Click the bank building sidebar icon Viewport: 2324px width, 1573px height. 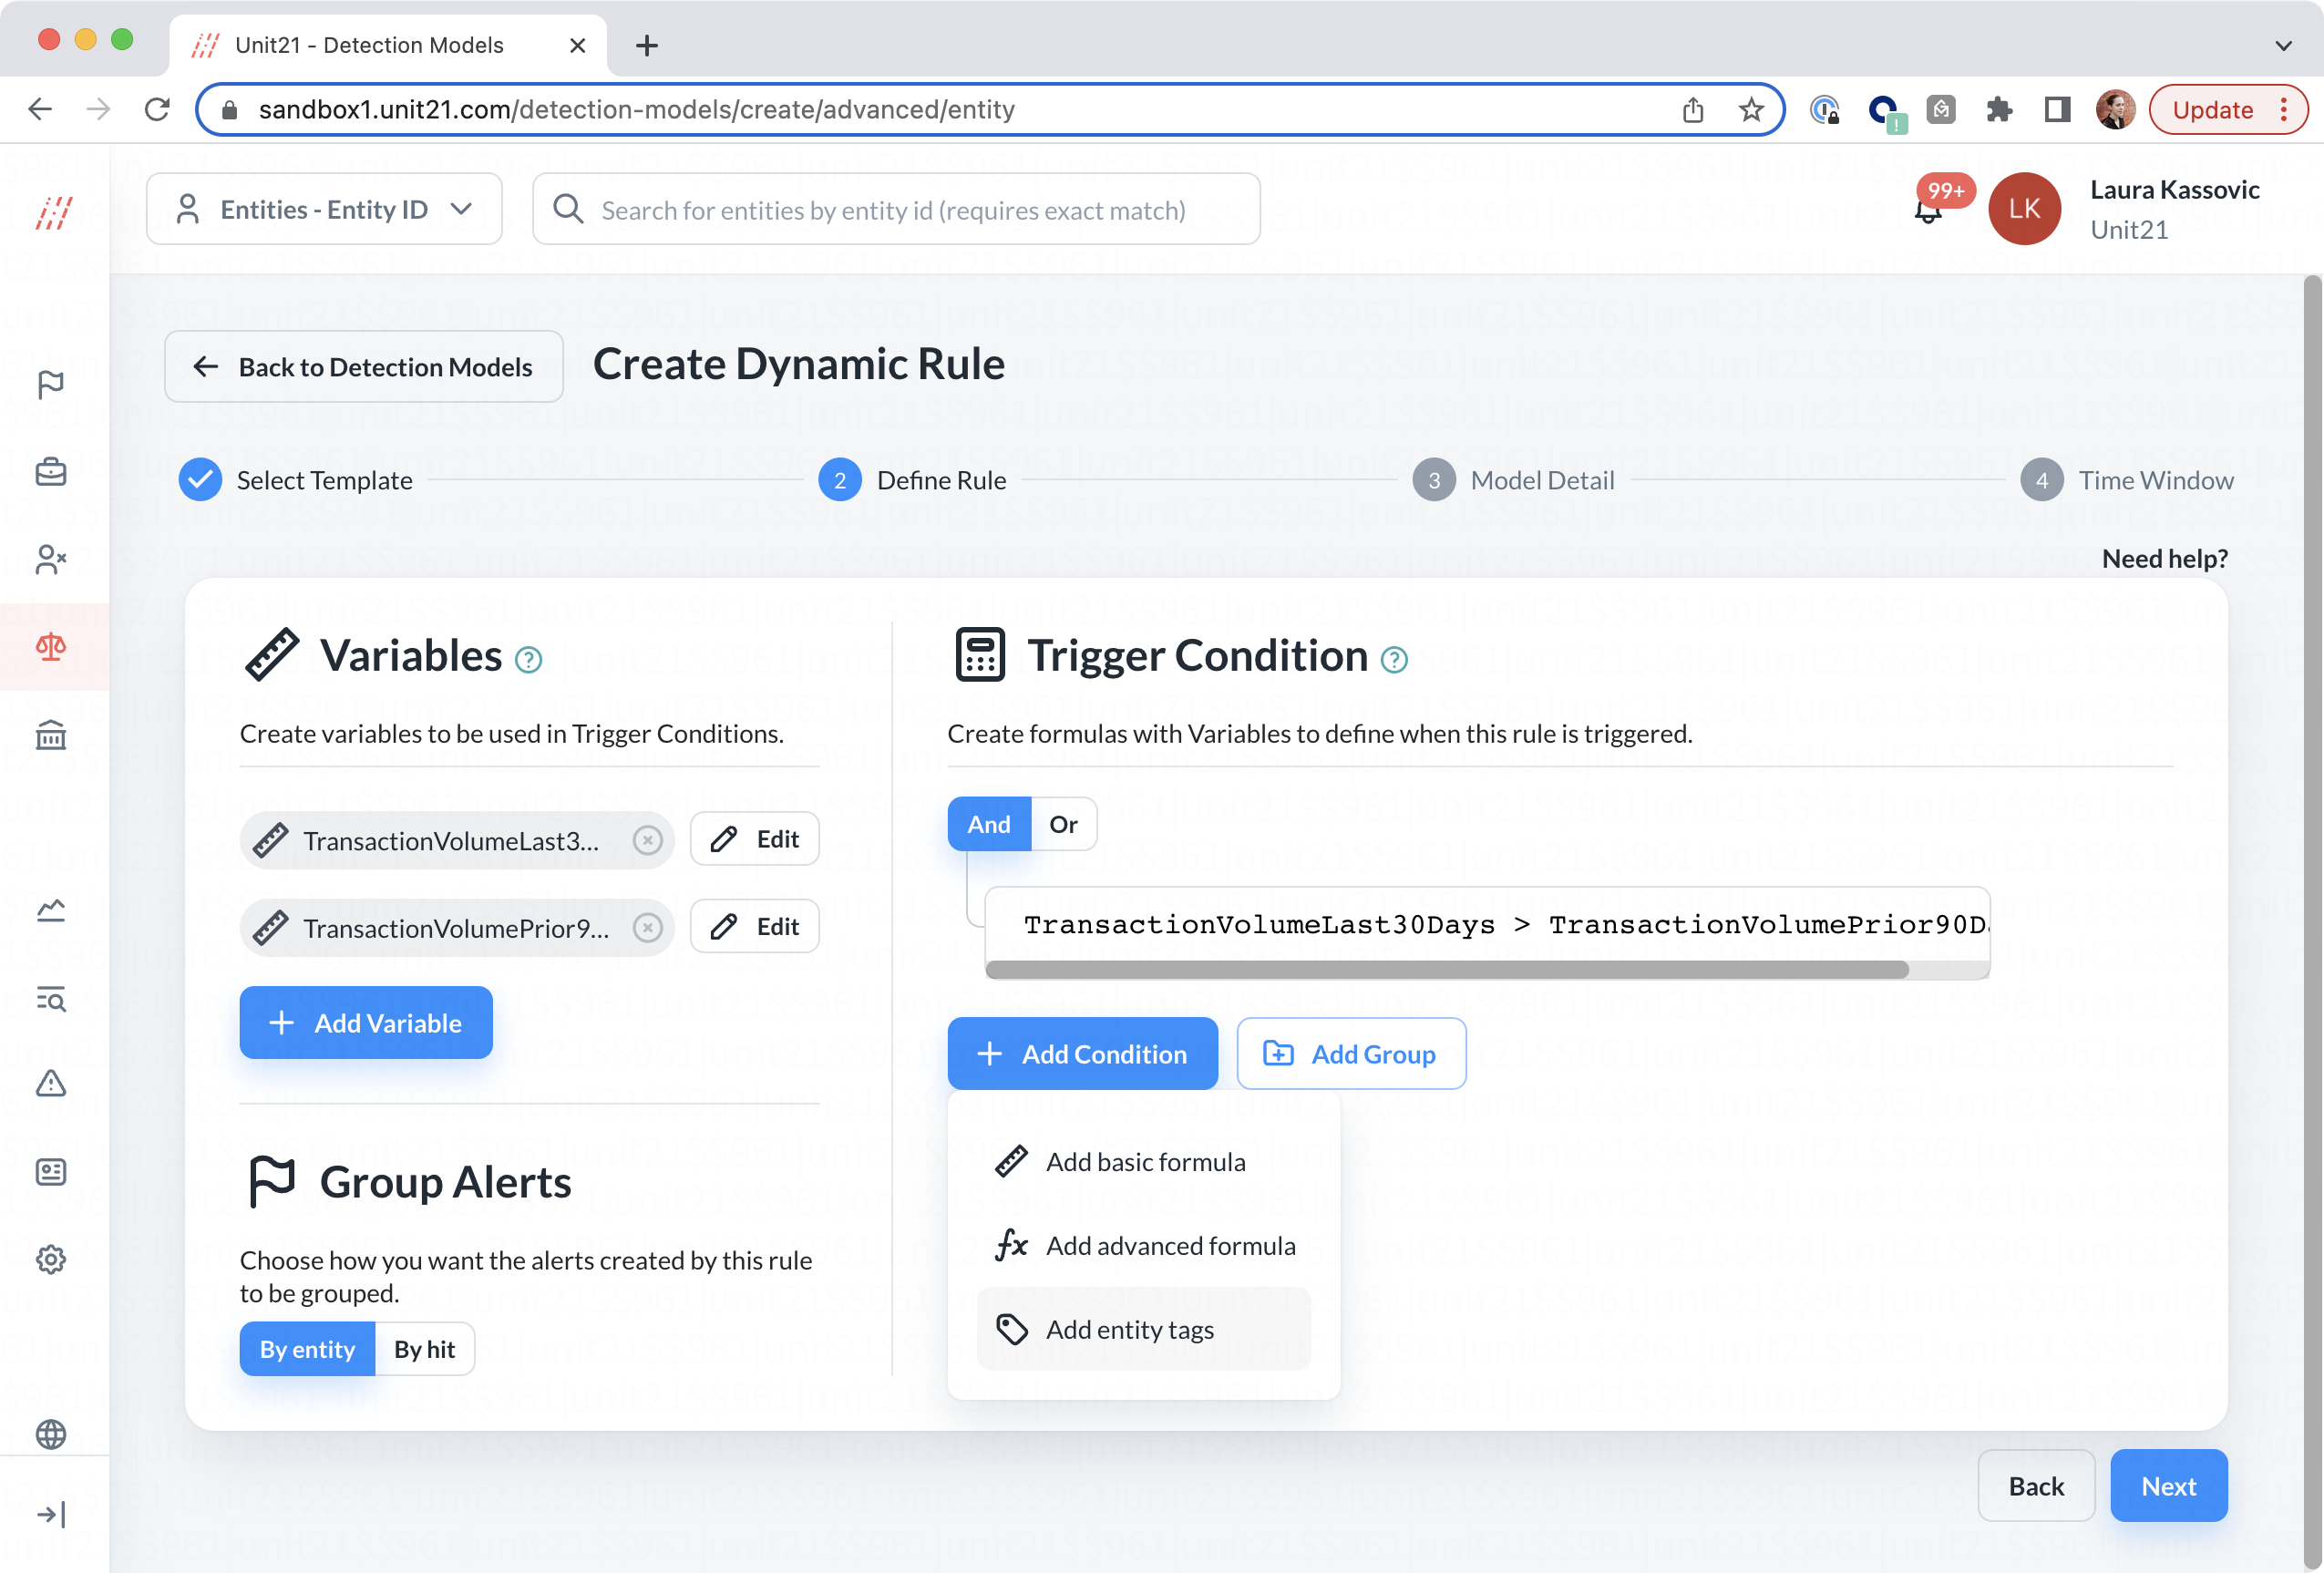pos(50,735)
